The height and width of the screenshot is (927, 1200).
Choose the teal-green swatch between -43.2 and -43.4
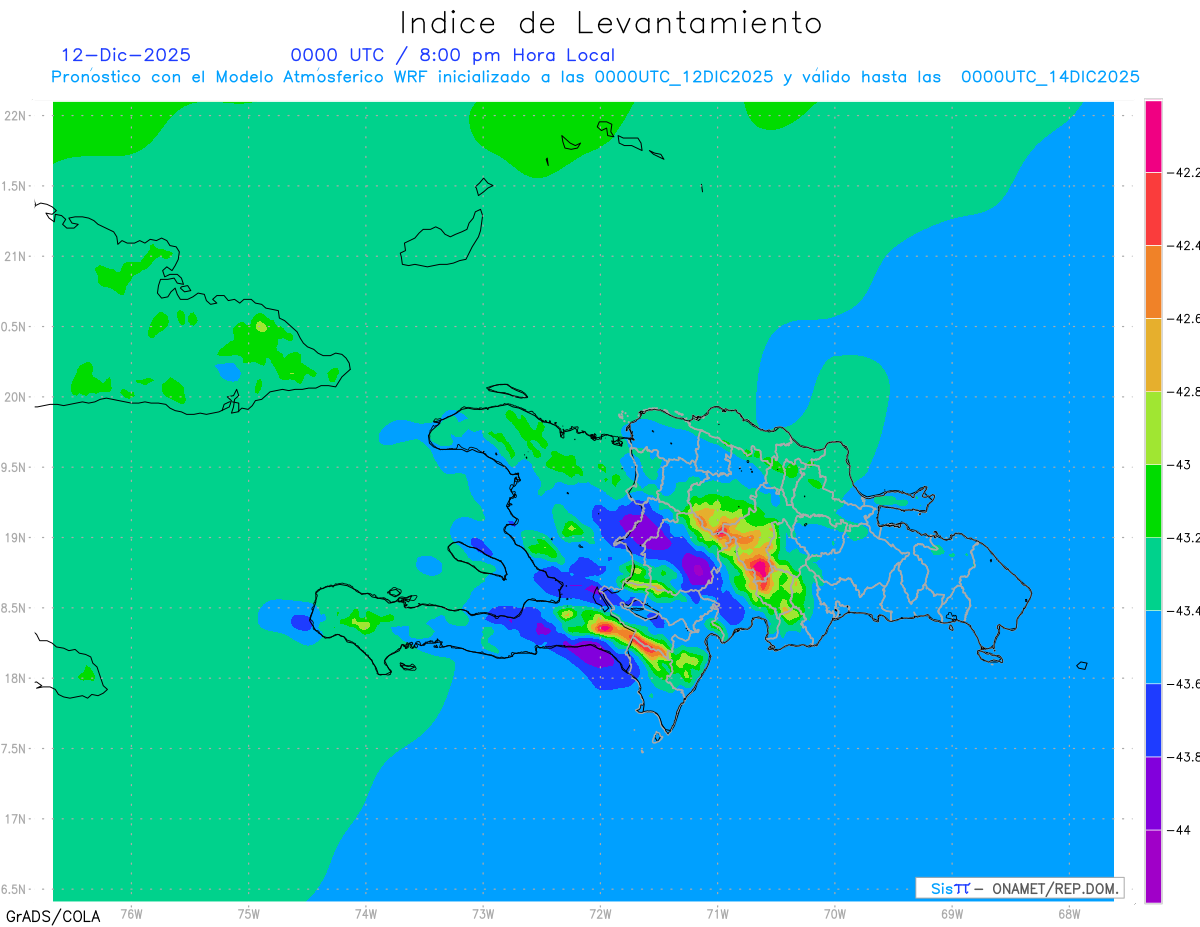(1153, 573)
